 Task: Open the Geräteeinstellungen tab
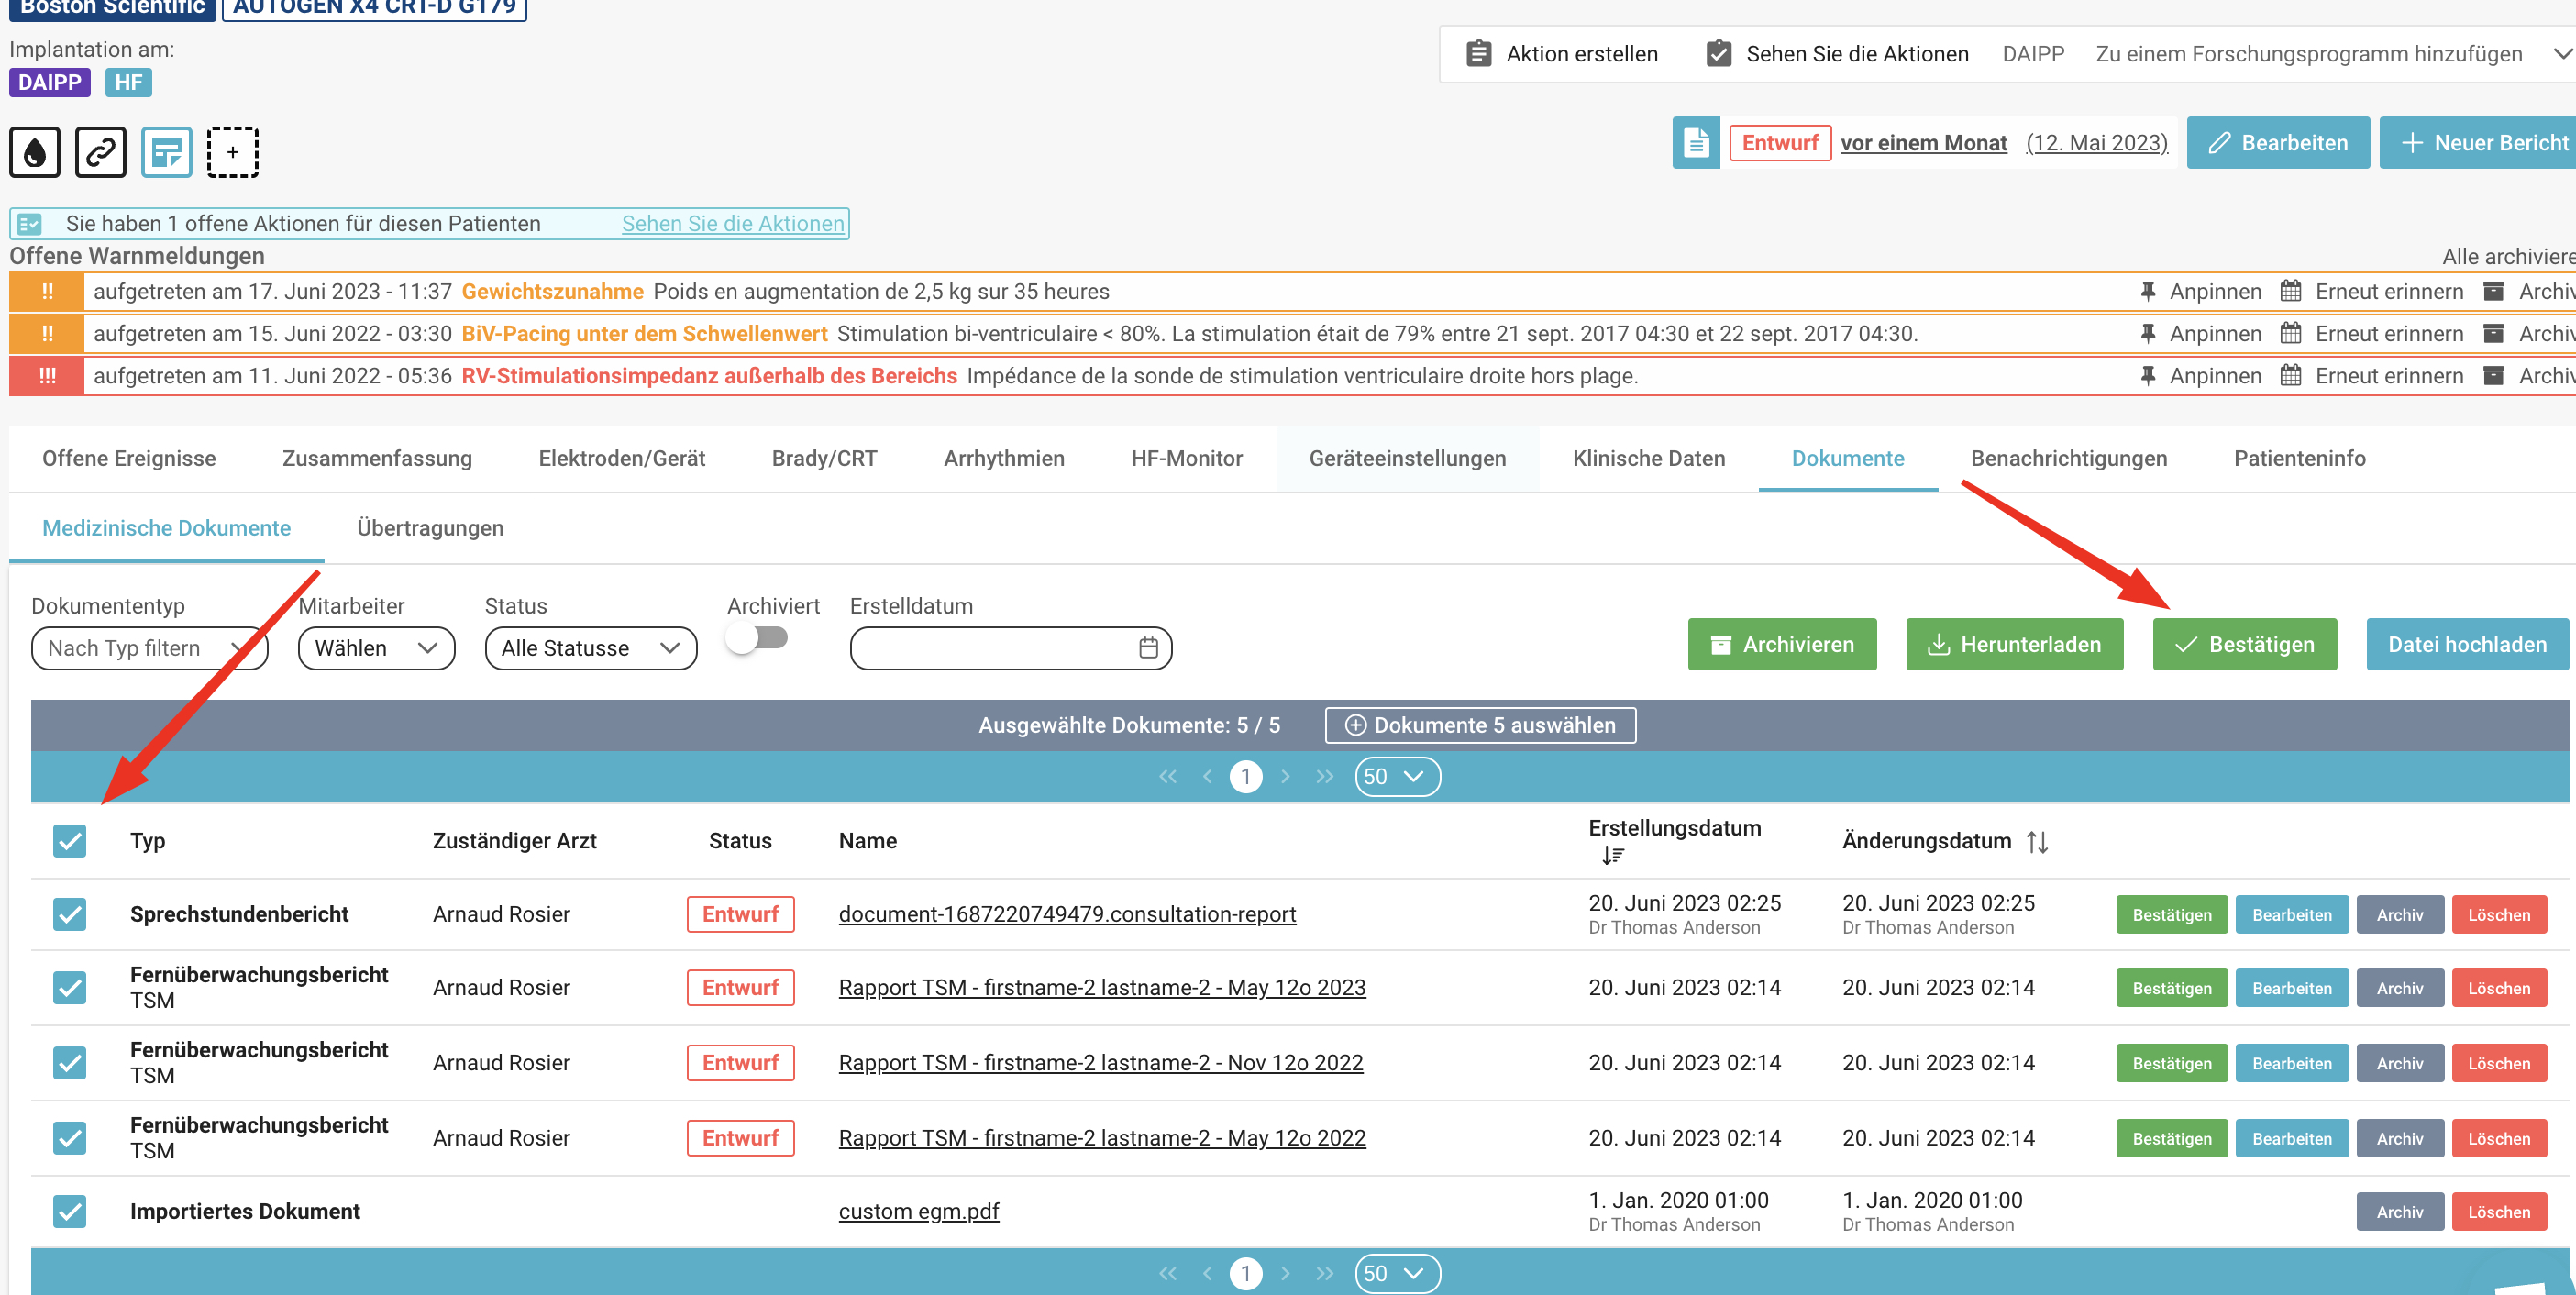tap(1408, 459)
